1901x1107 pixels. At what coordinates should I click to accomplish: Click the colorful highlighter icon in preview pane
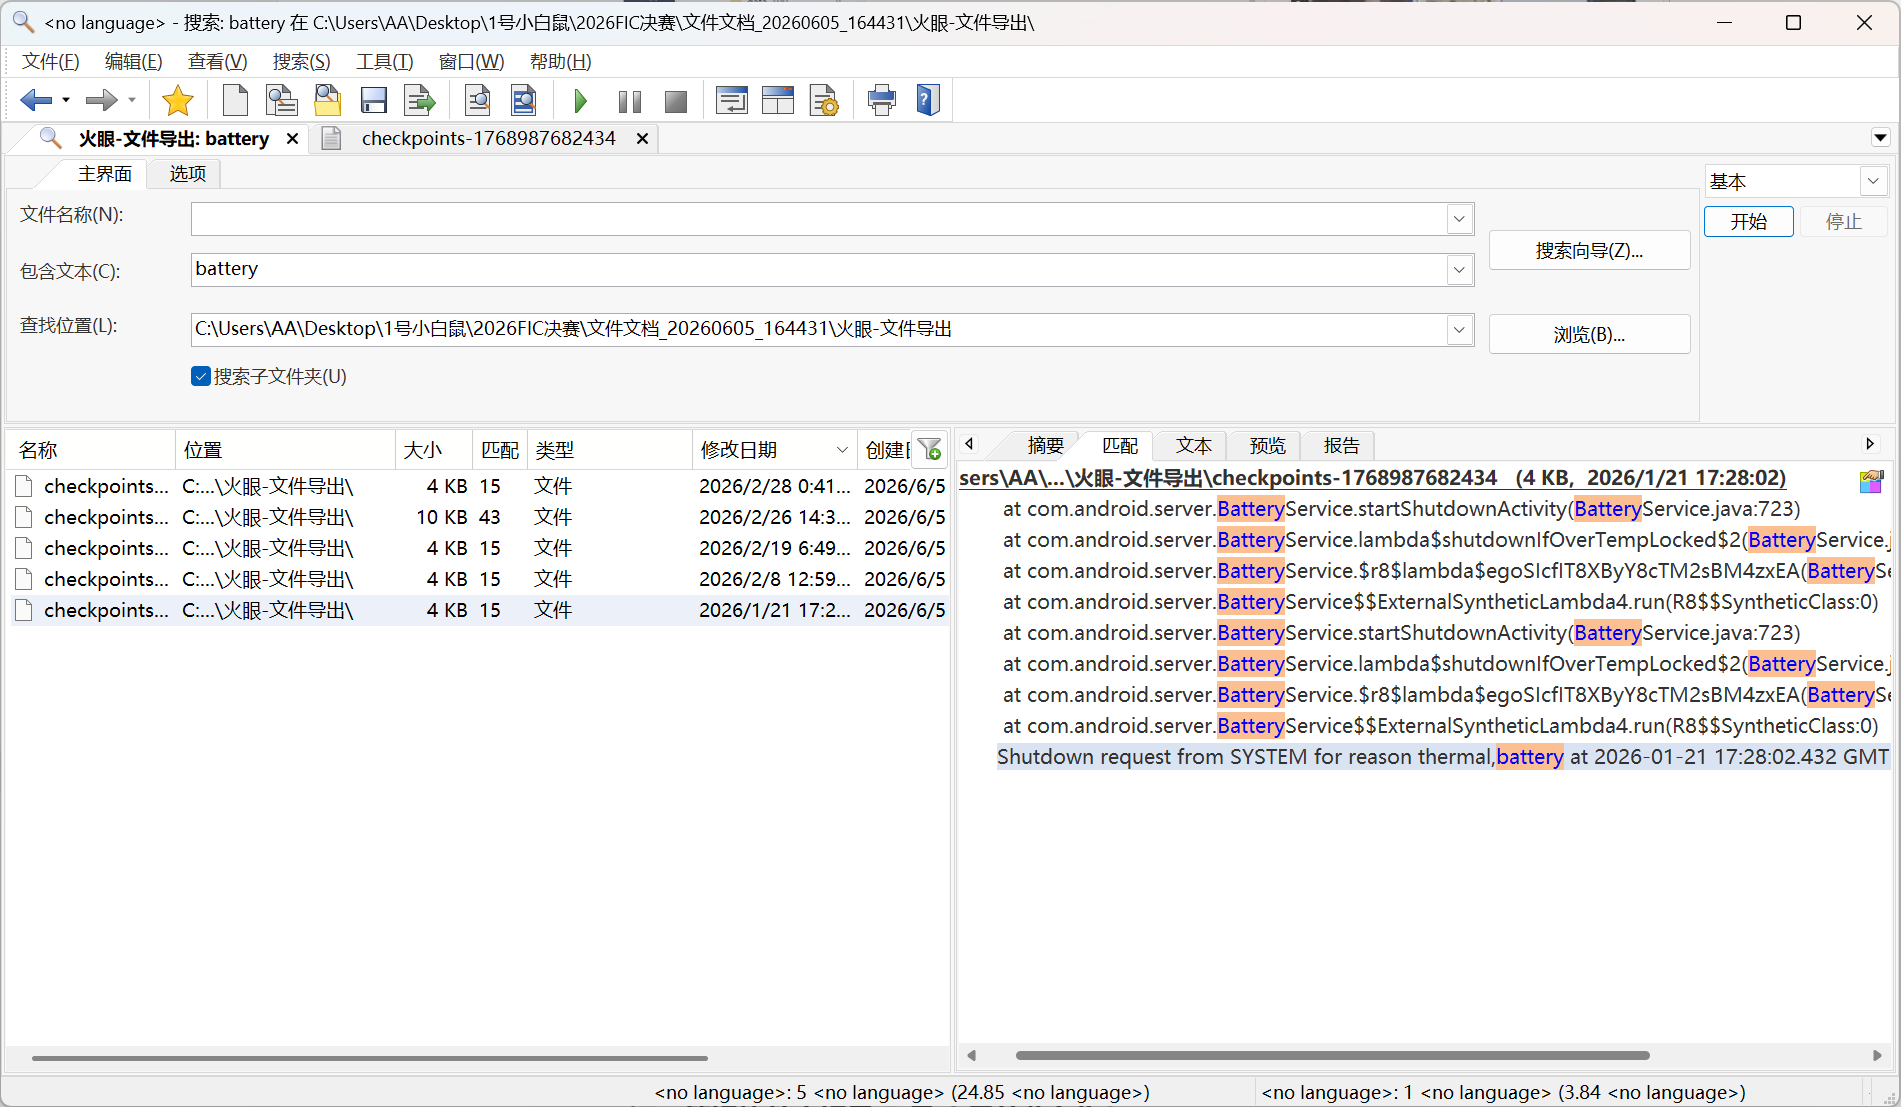(x=1871, y=482)
